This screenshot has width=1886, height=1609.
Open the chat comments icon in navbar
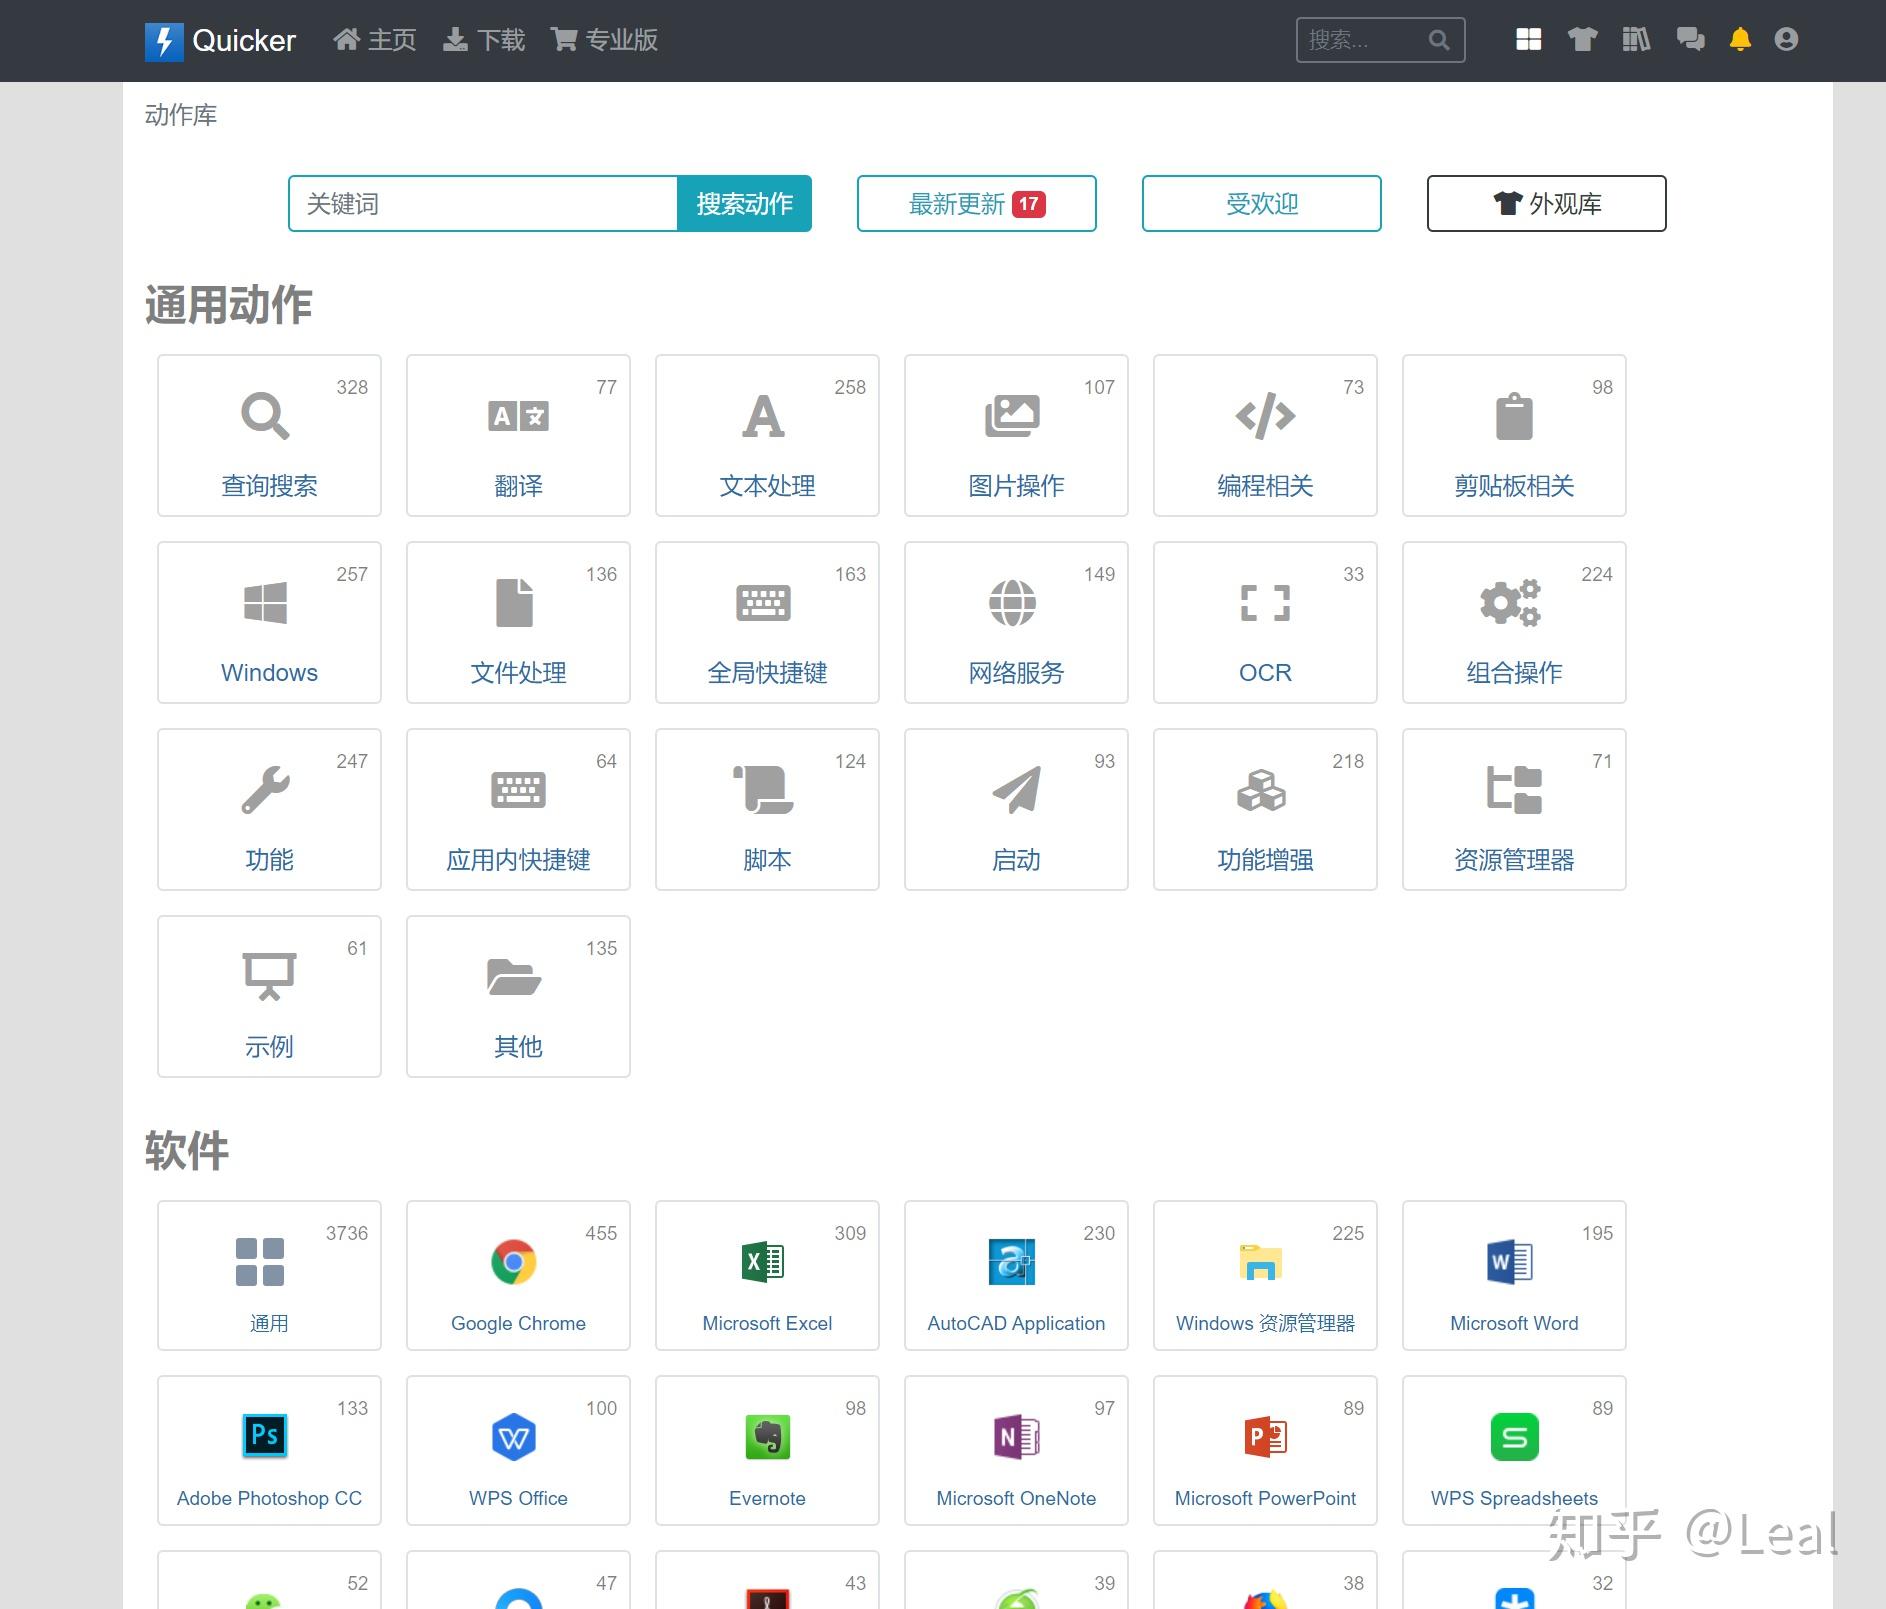(x=1690, y=40)
